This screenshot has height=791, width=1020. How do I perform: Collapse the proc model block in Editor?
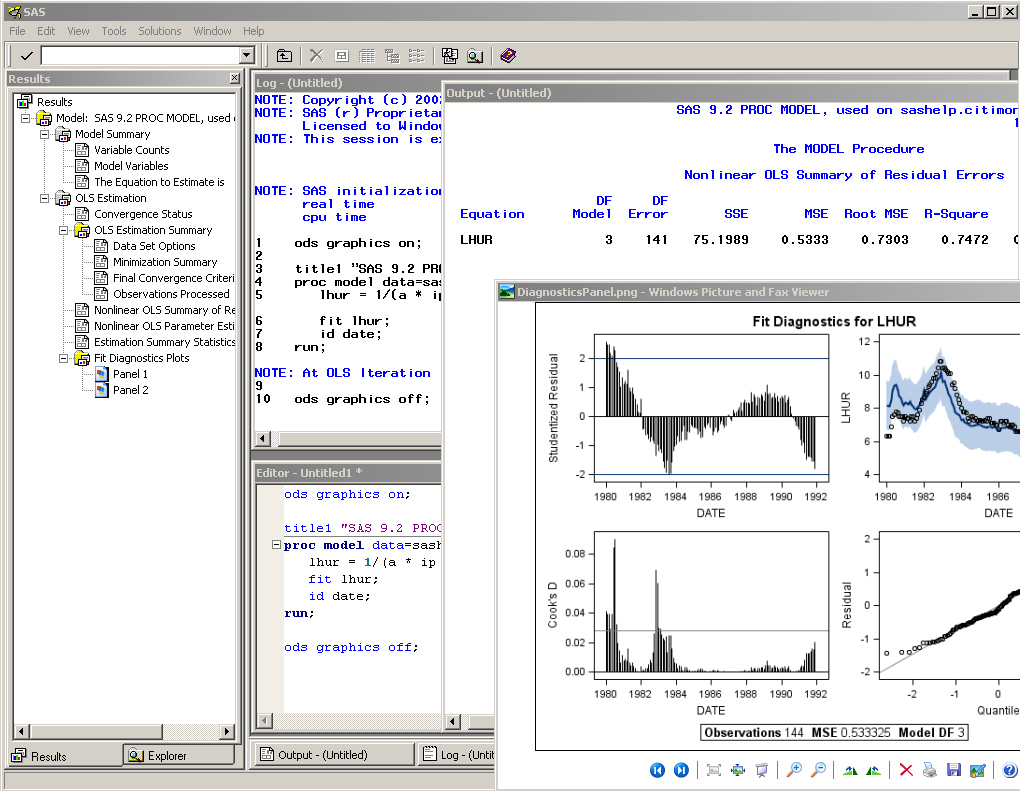coord(276,545)
